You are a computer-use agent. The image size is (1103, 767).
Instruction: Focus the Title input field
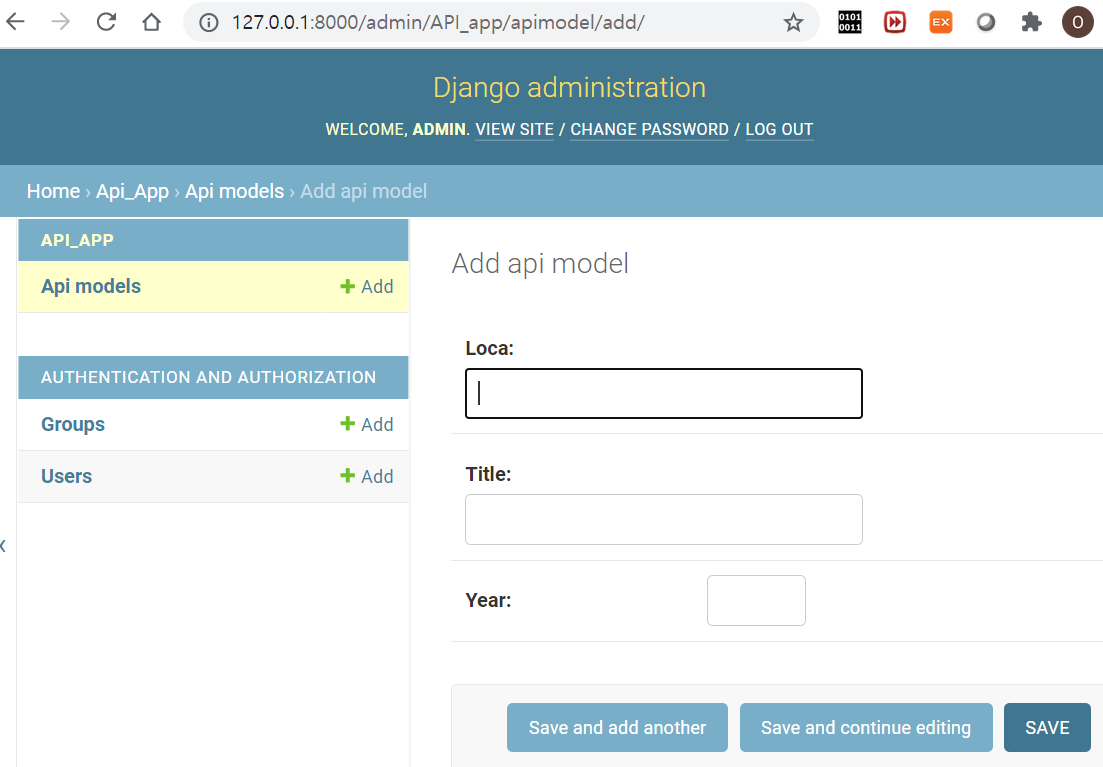tap(663, 519)
